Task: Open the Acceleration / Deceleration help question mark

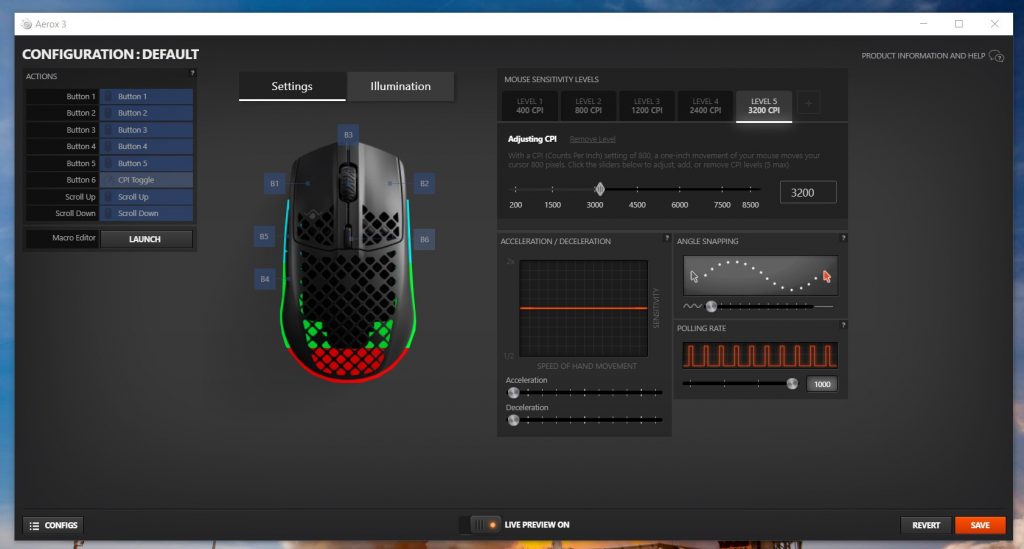Action: point(667,238)
